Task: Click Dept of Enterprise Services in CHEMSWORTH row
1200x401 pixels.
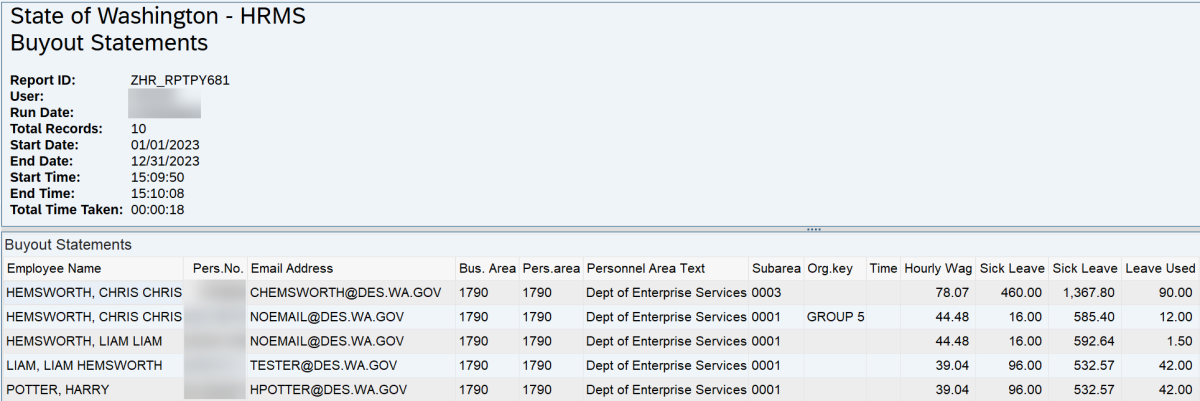Action: tap(666, 293)
